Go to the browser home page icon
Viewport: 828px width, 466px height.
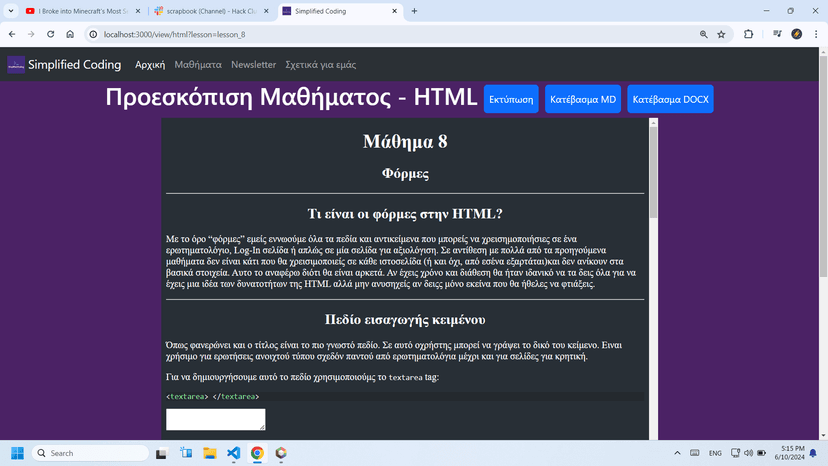coord(70,34)
